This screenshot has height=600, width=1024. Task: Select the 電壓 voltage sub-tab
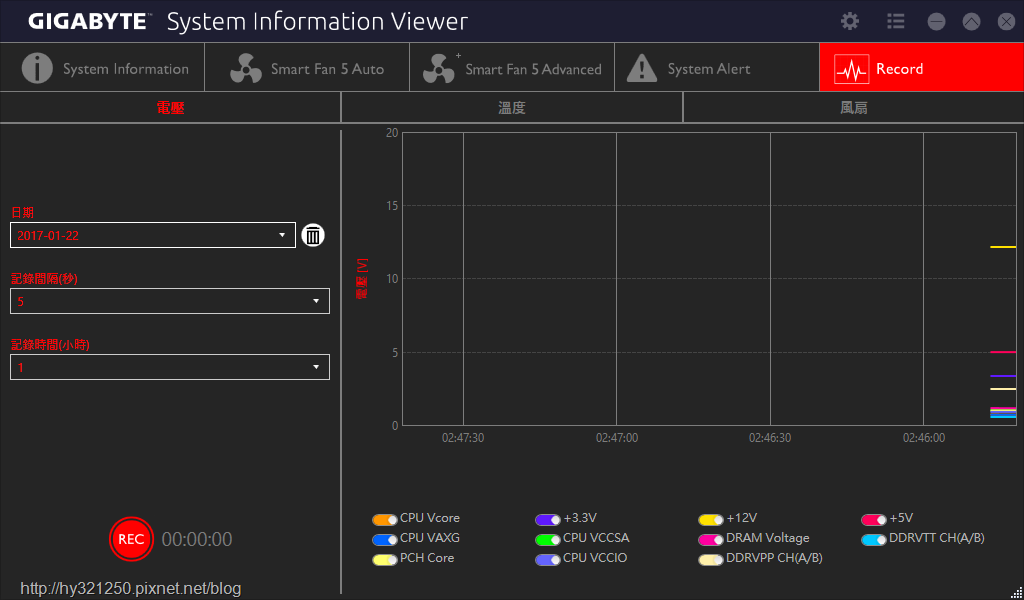tap(170, 108)
